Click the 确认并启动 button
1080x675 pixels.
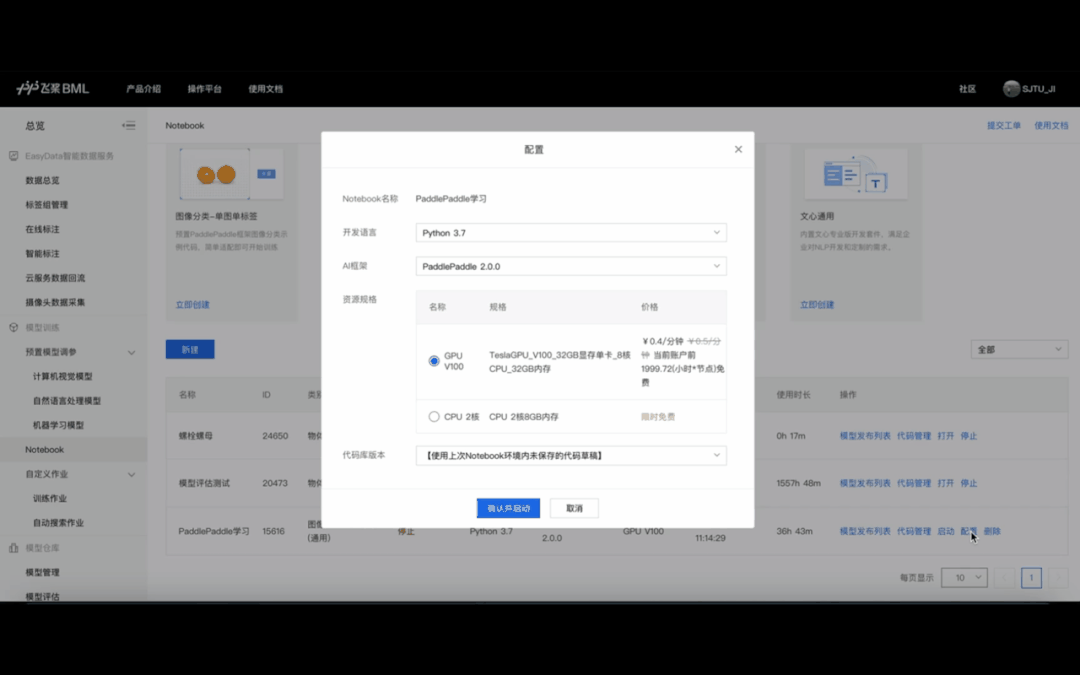[508, 507]
